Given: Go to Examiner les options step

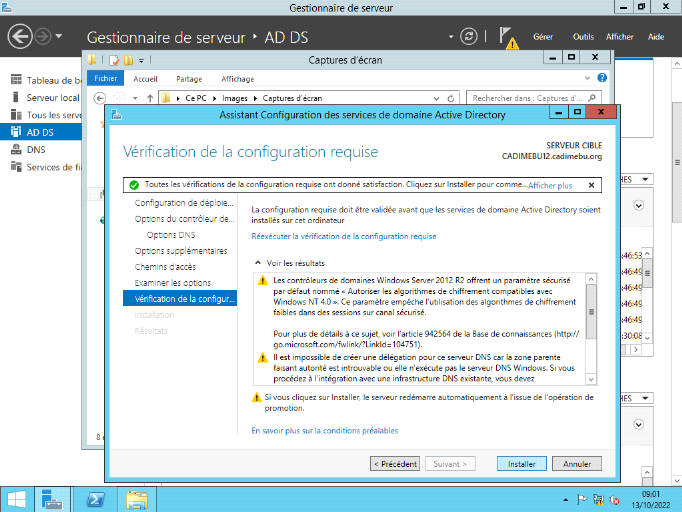Looking at the screenshot, I should coord(173,283).
